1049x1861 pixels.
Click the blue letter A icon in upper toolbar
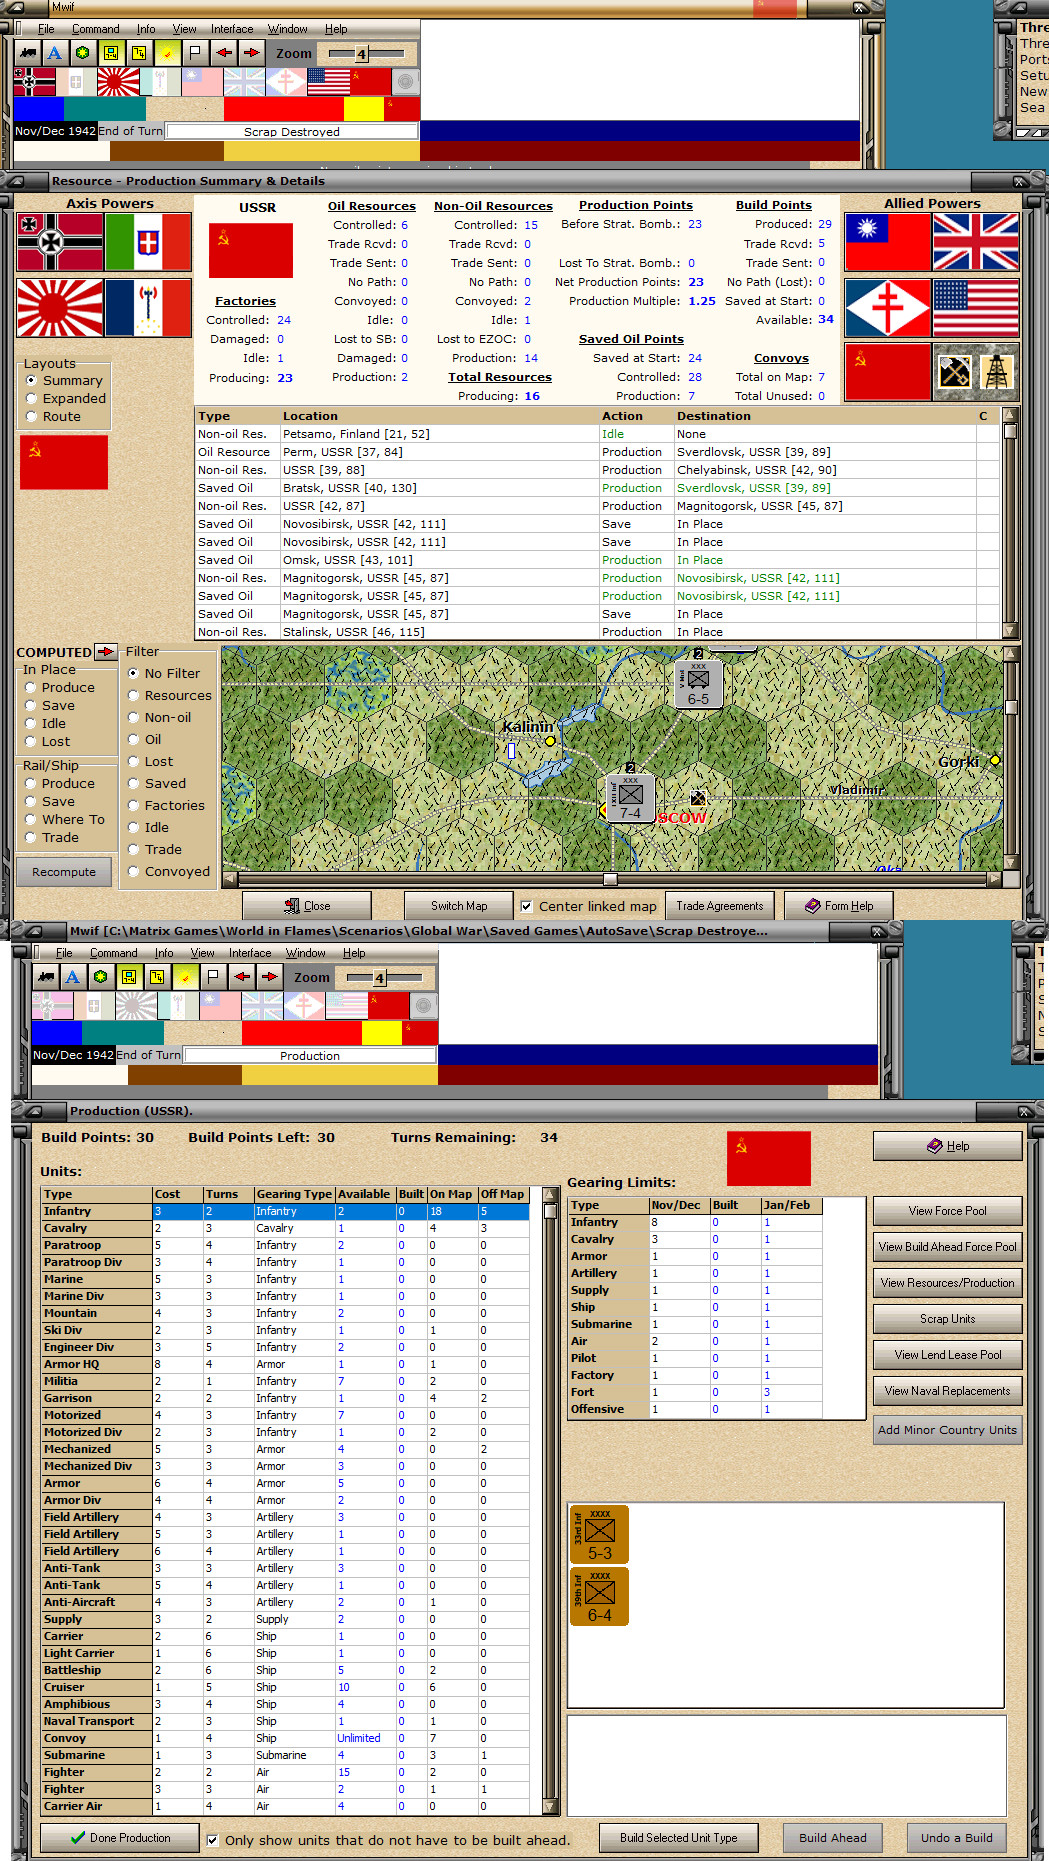pos(55,53)
